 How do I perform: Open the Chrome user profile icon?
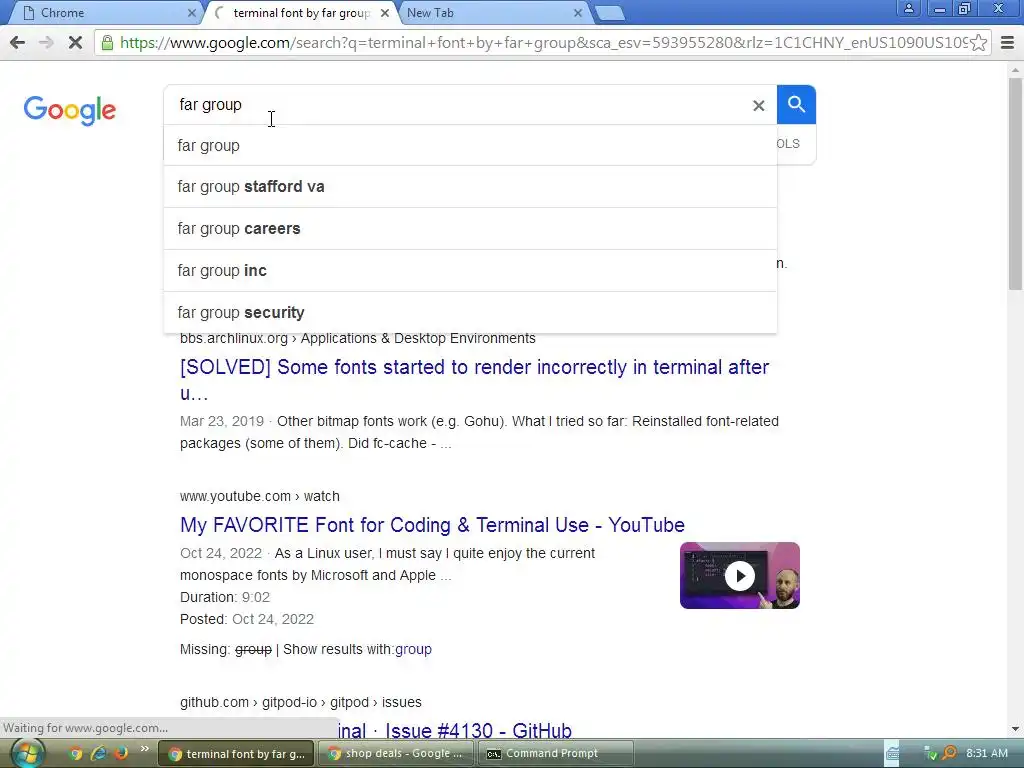(x=908, y=8)
